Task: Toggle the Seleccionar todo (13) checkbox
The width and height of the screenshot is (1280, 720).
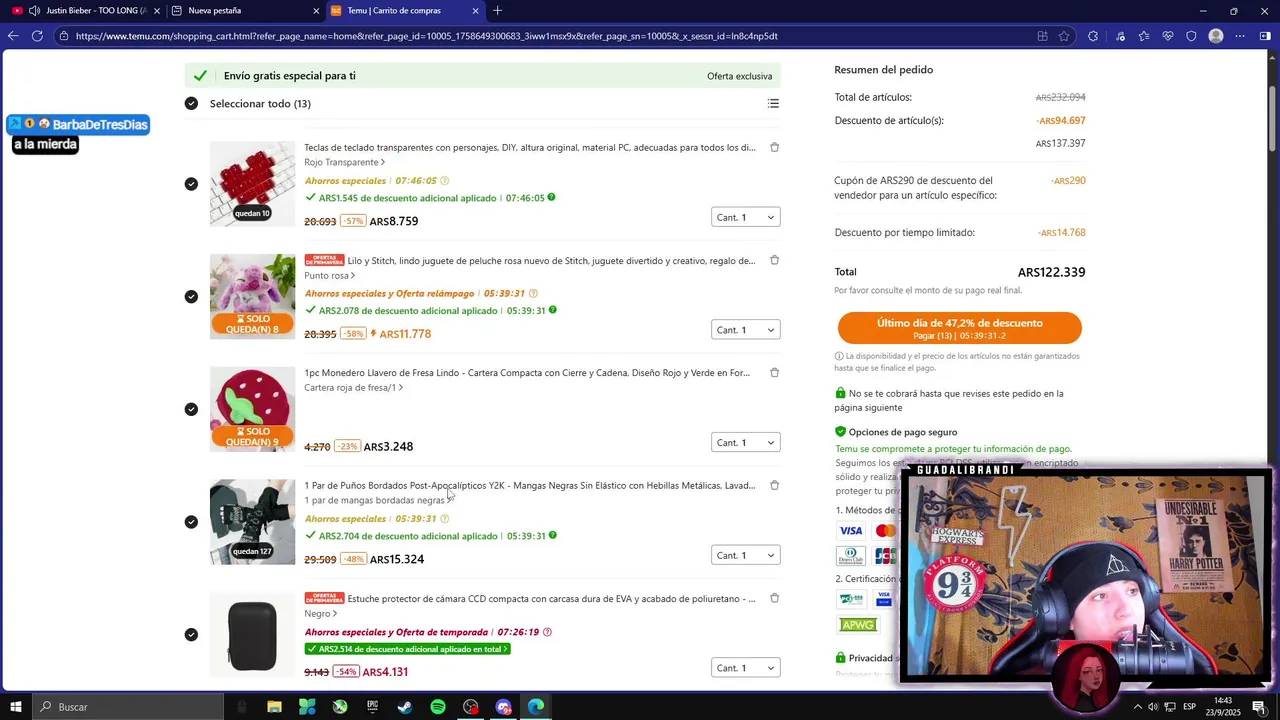Action: pyautogui.click(x=191, y=103)
